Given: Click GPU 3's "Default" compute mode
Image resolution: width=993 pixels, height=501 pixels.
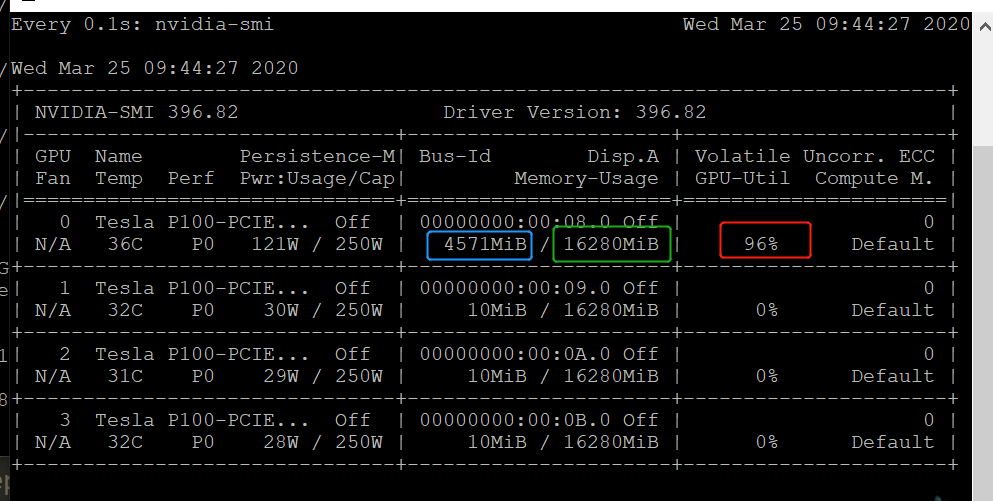Looking at the screenshot, I should point(892,442).
